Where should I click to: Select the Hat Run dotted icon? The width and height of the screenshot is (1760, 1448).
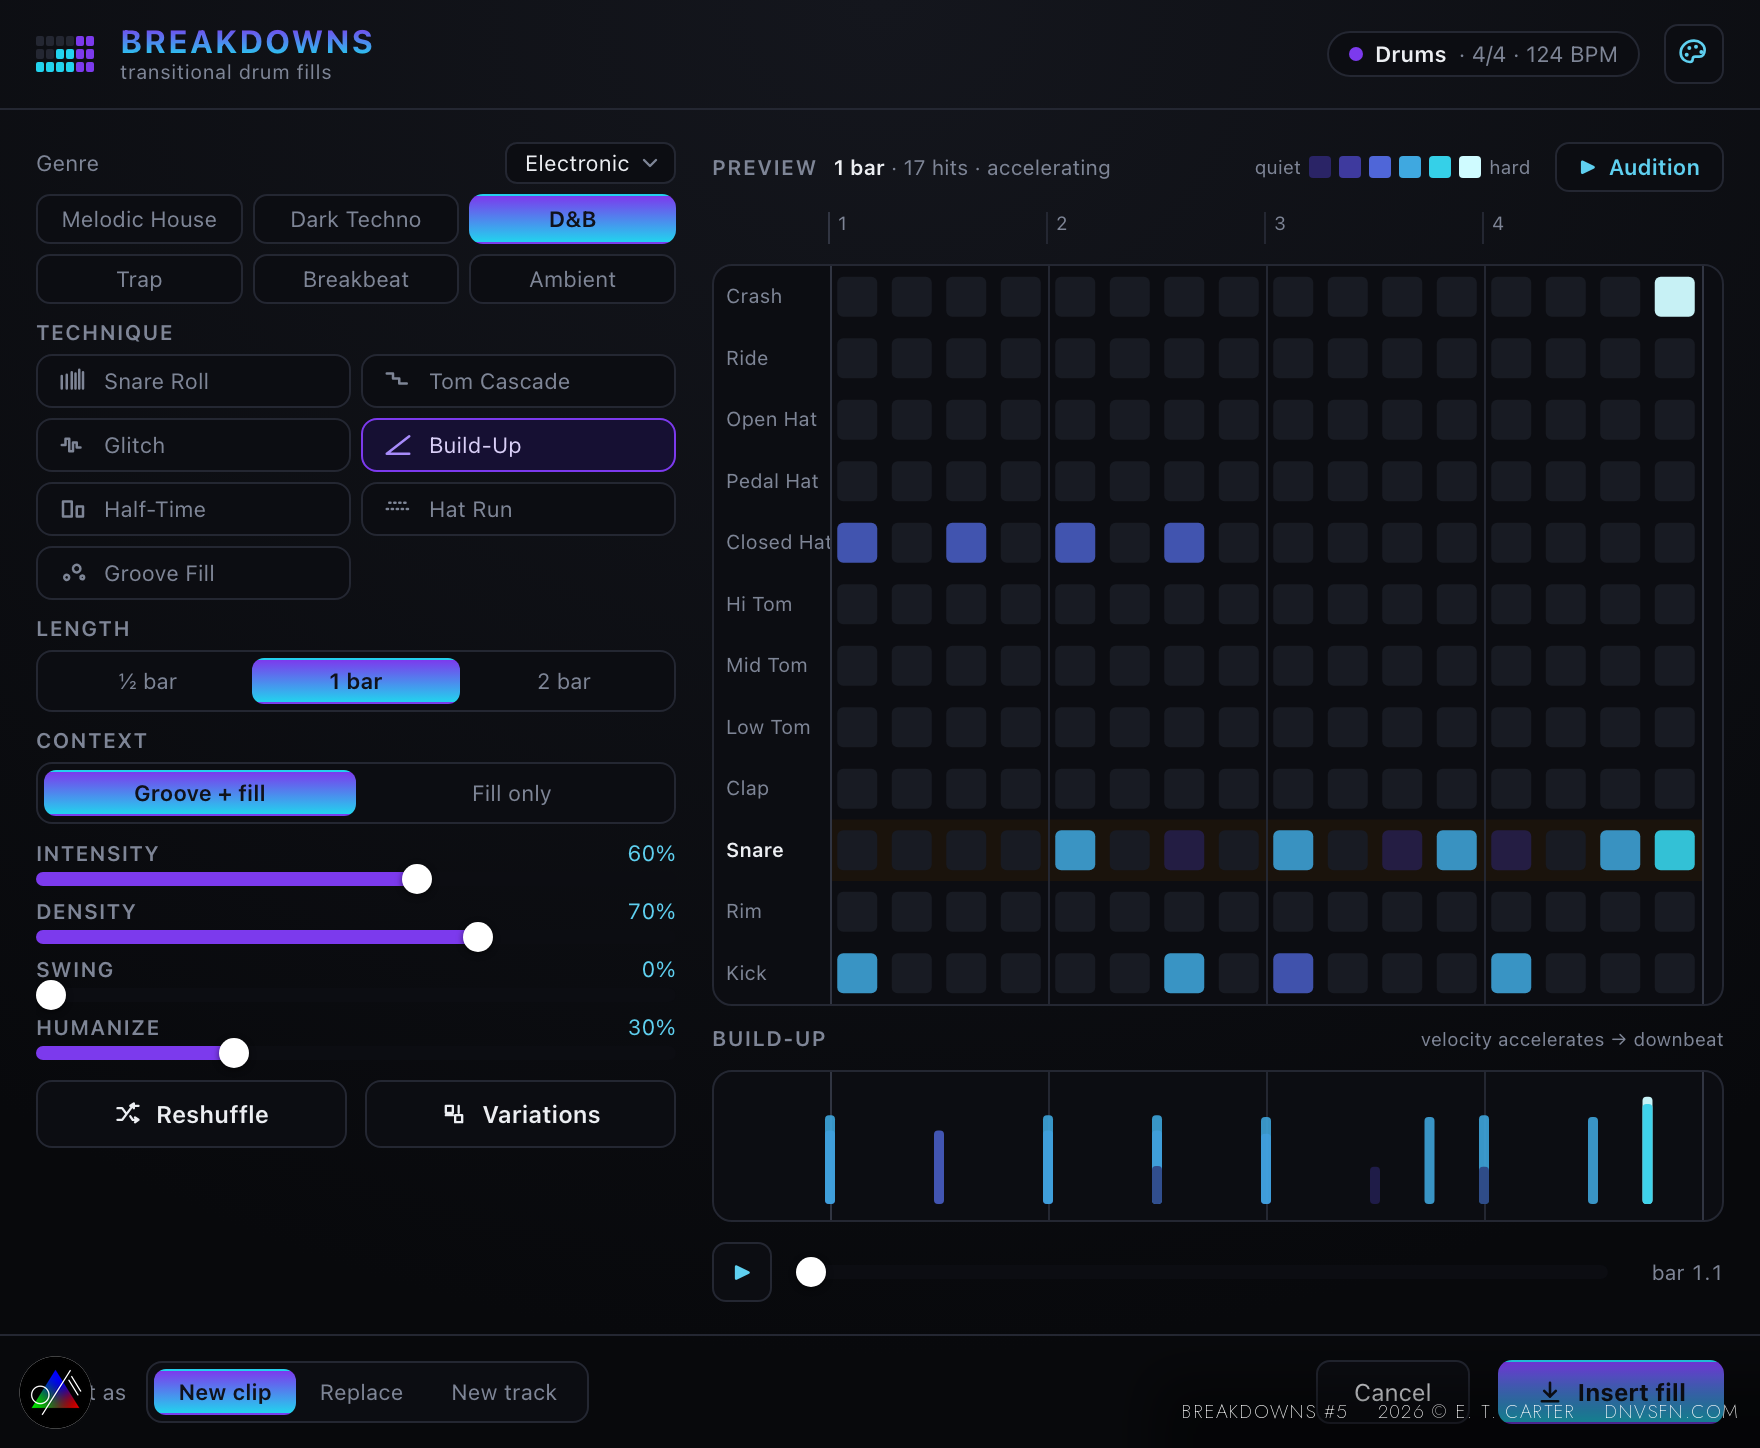point(397,508)
